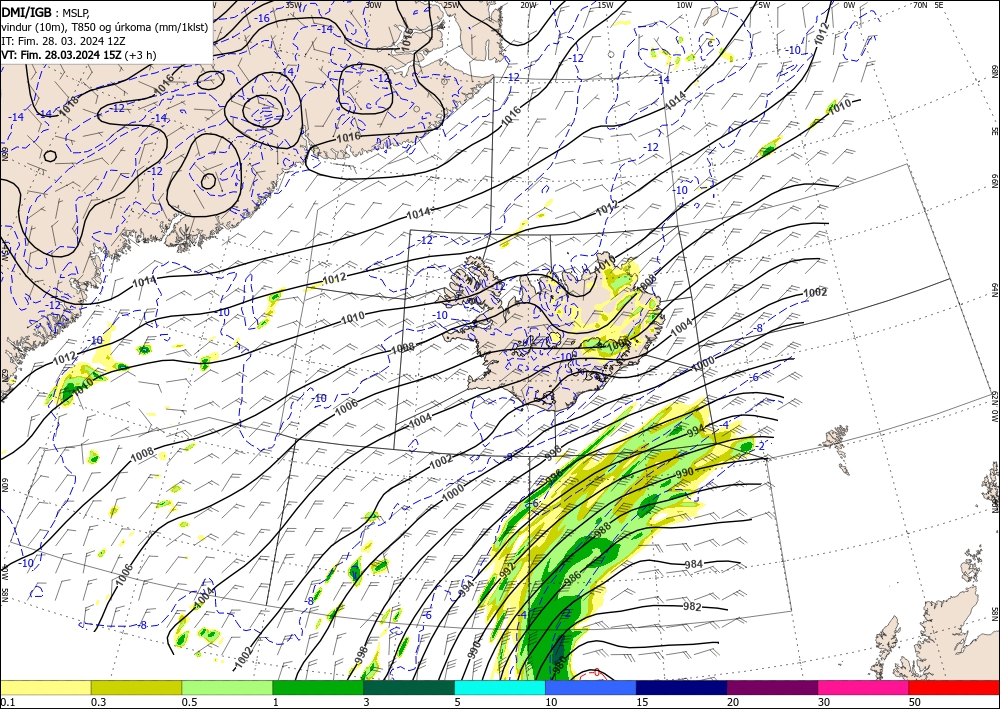1000x709 pixels.
Task: Select the pink 30–50 legend swatch
Action: 864,687
